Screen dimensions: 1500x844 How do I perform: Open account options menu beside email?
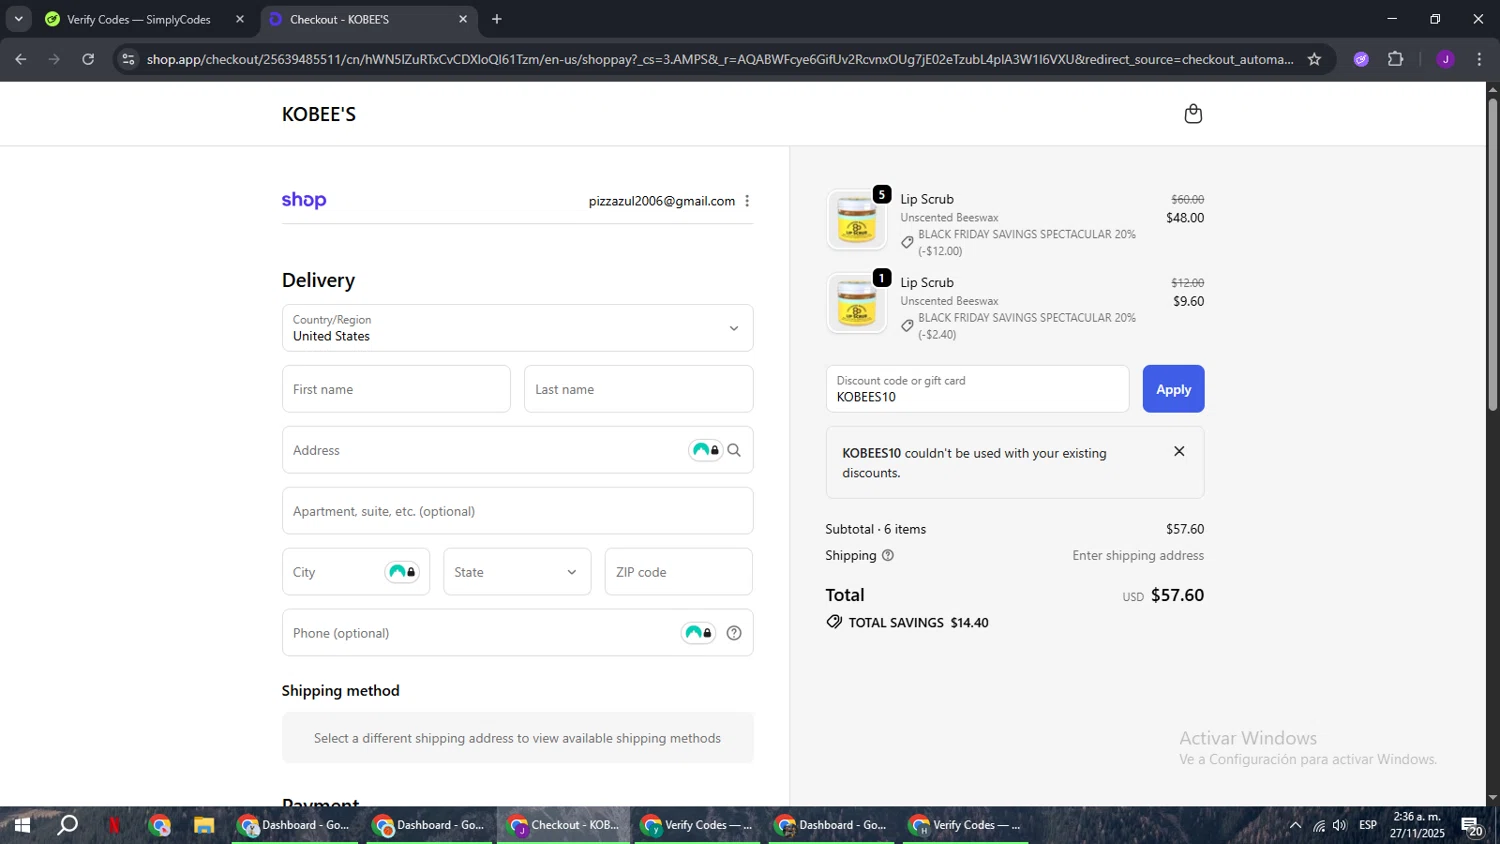tap(747, 201)
